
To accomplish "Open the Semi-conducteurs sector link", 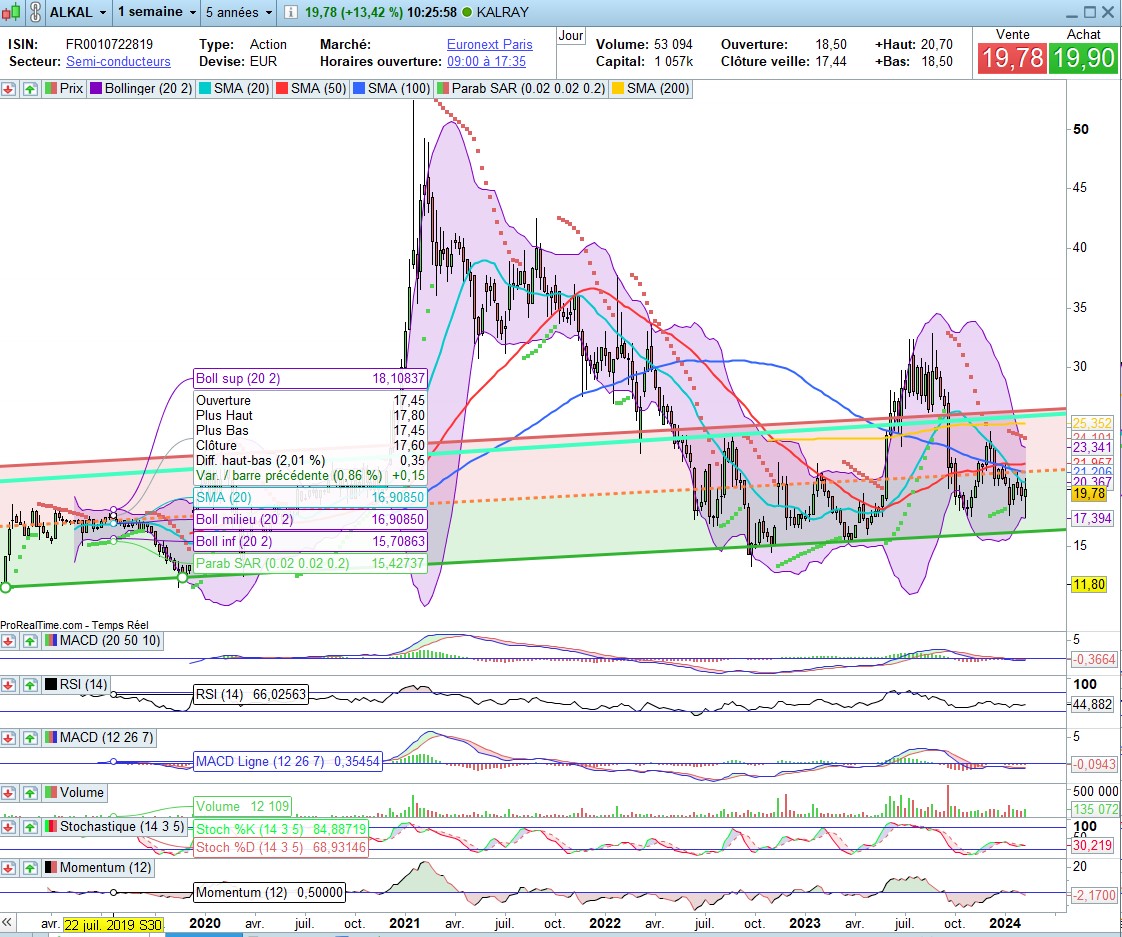I will [x=118, y=62].
